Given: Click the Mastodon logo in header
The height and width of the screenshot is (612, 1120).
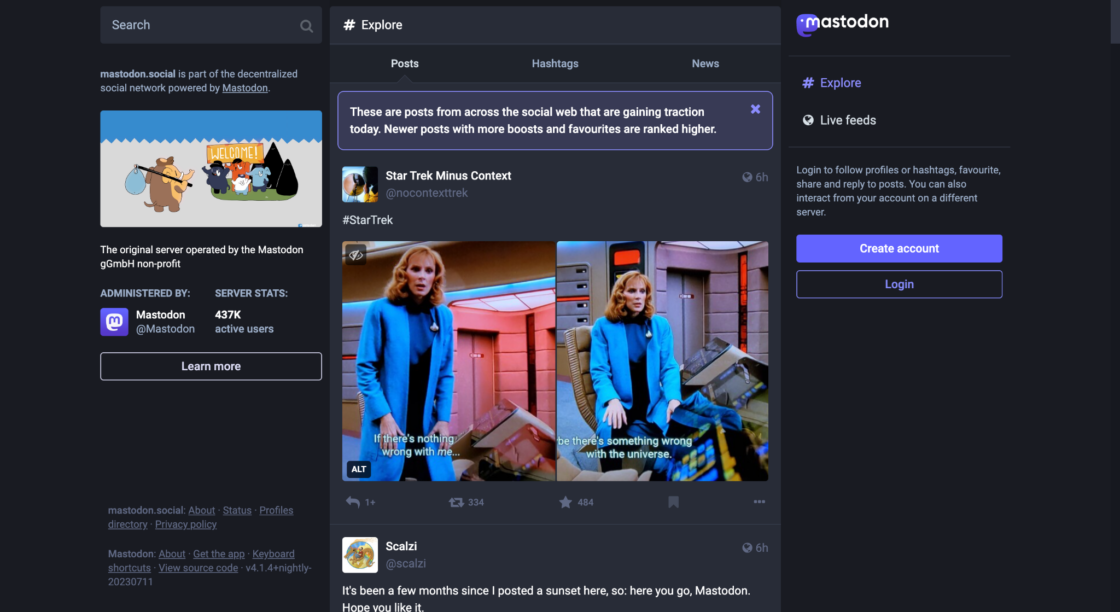Looking at the screenshot, I should tap(843, 23).
